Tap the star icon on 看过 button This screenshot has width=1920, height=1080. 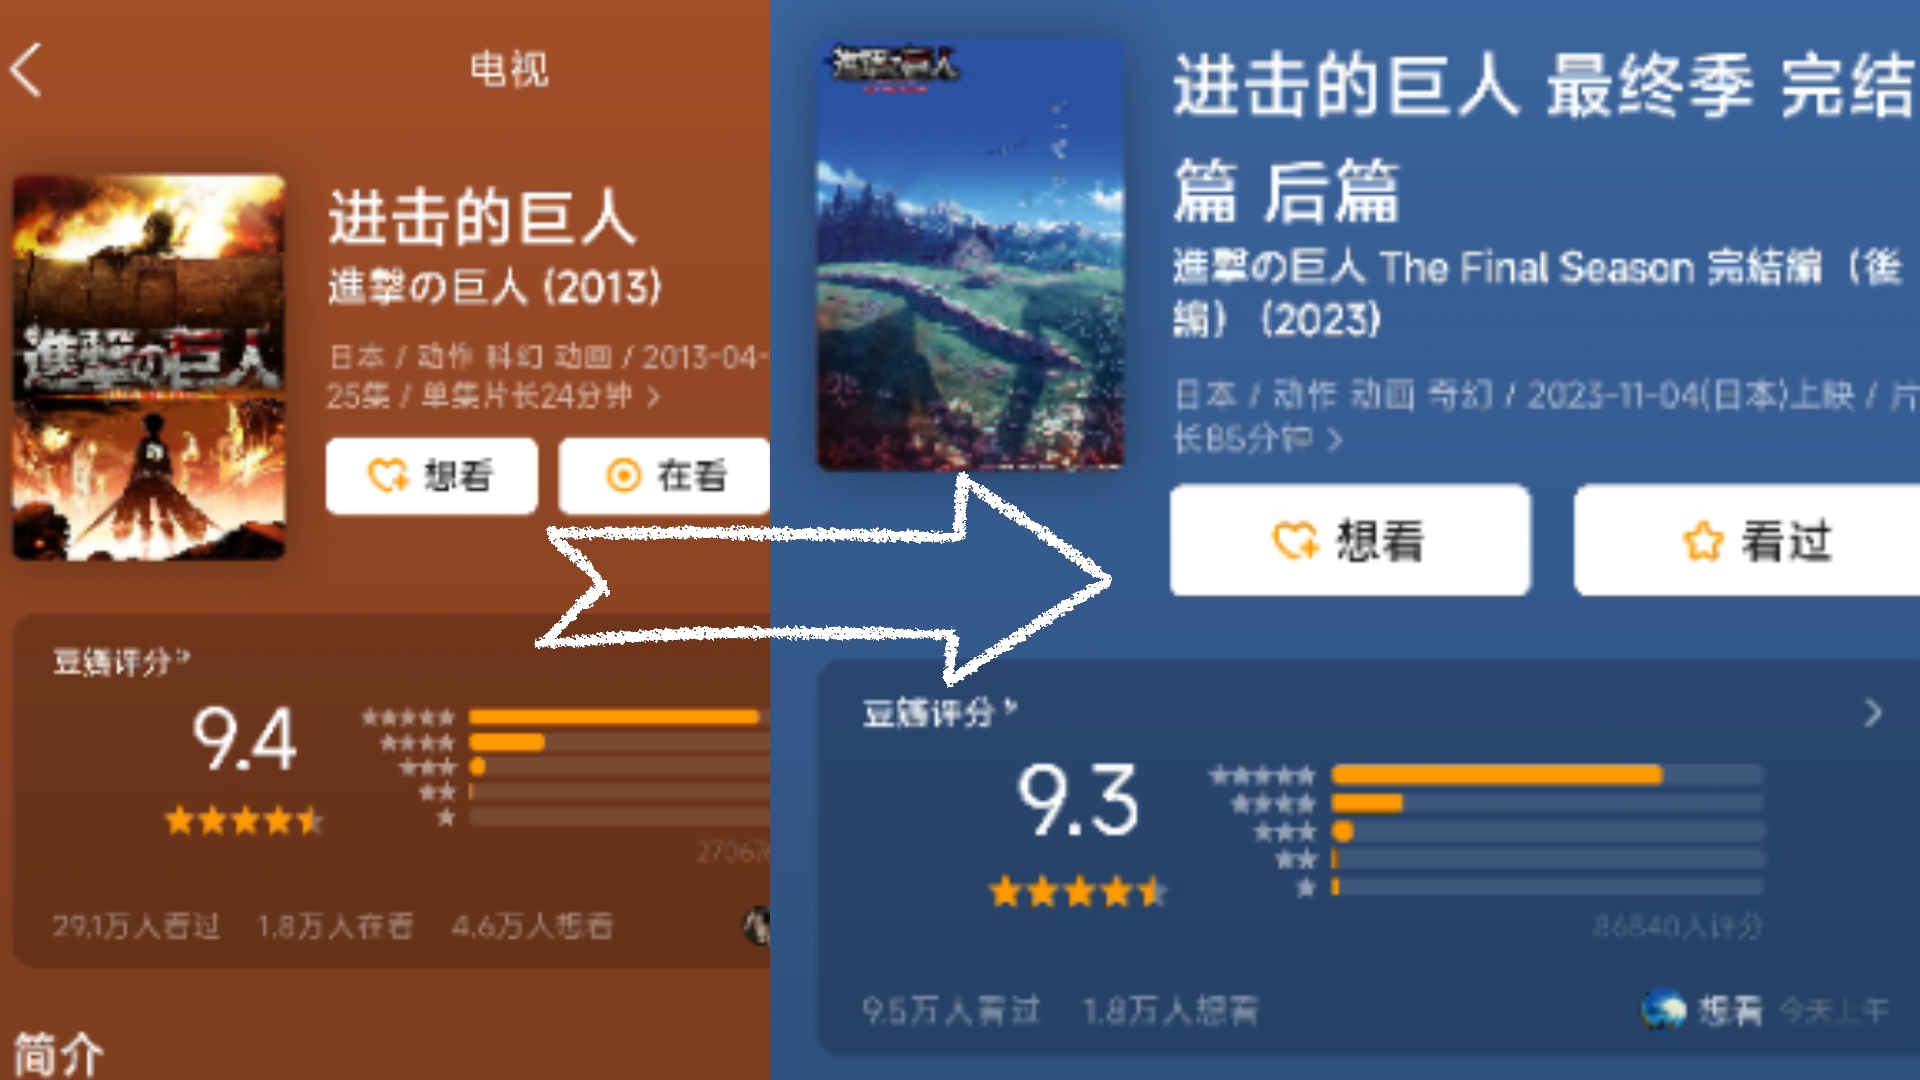tap(1703, 541)
